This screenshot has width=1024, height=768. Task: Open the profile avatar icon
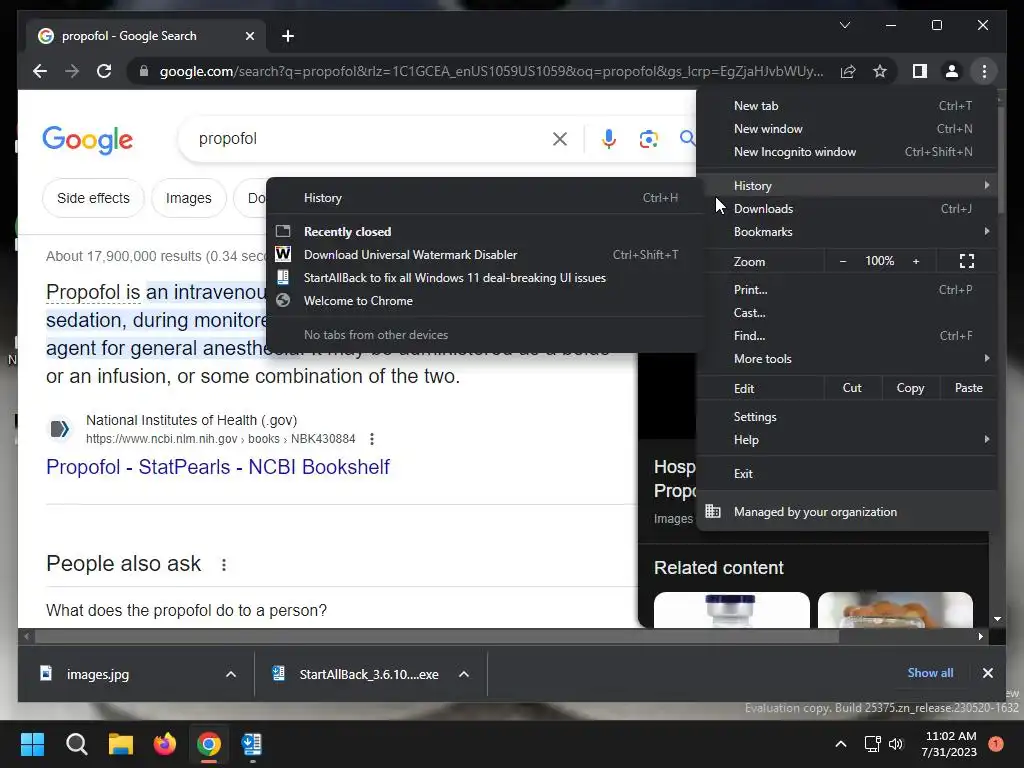952,71
